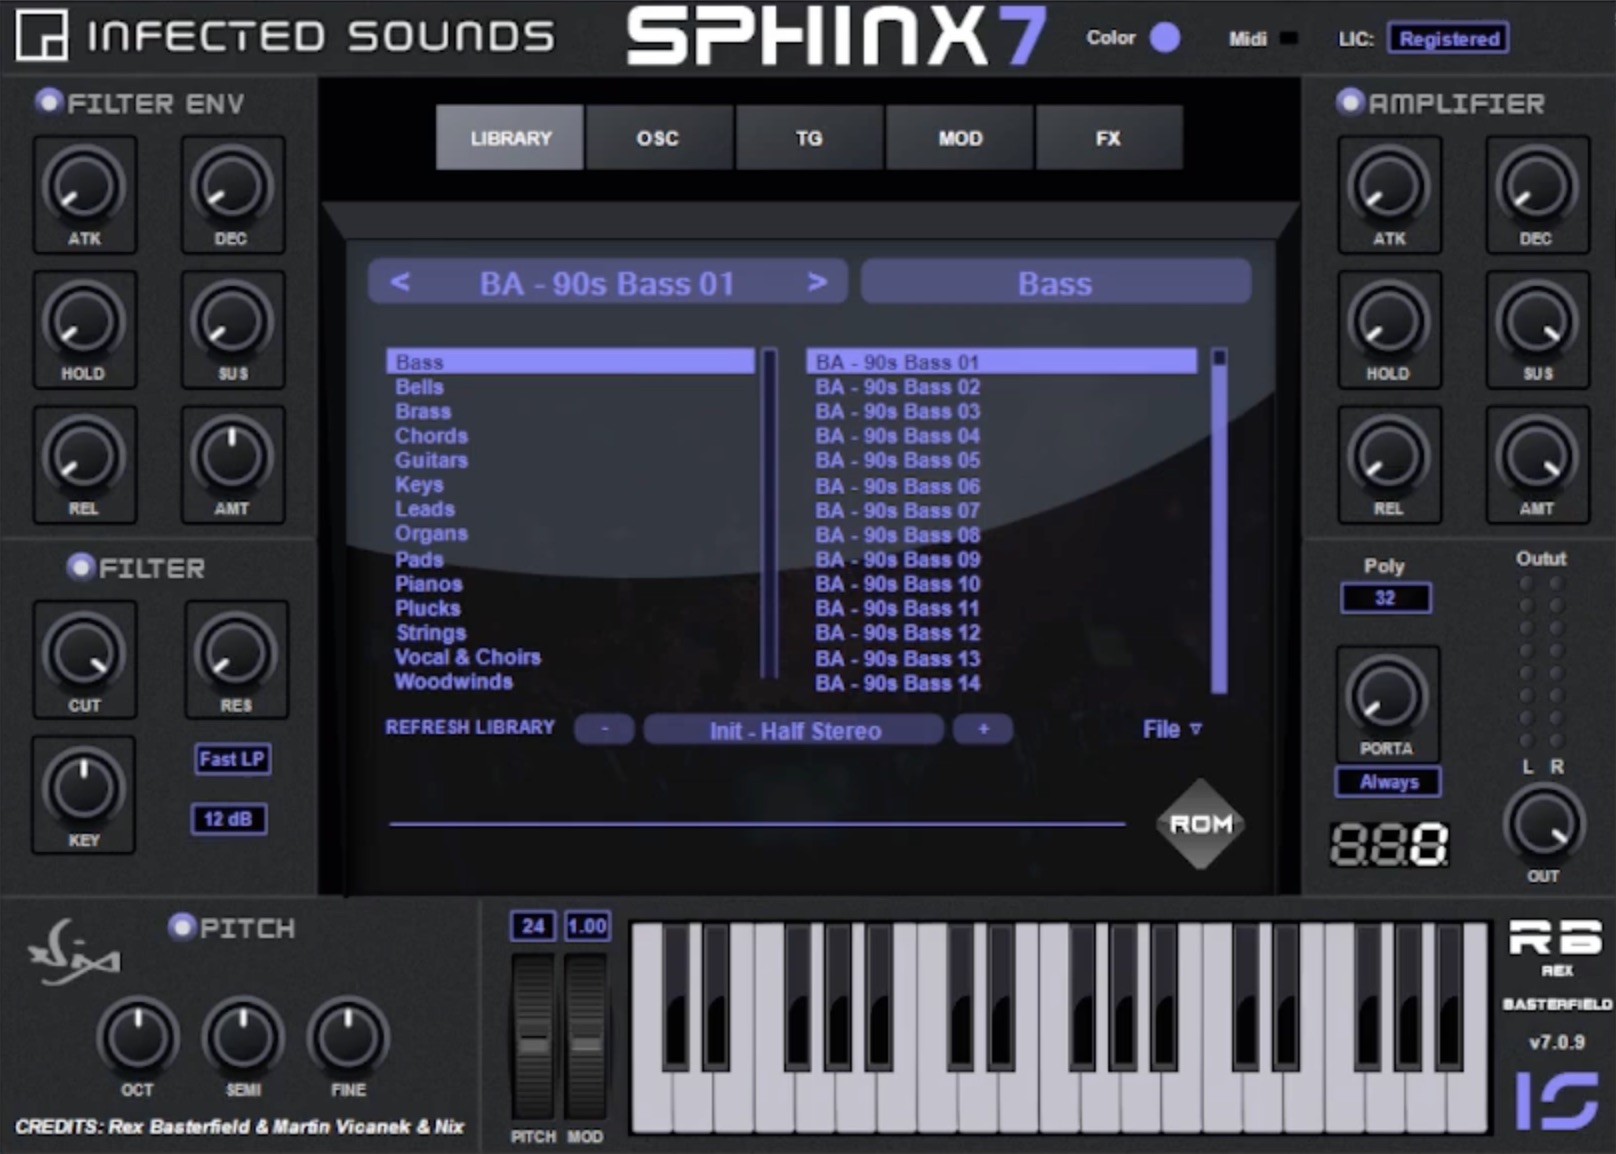Viewport: 1616px width, 1154px height.
Task: Click the Filter Env AMT knob
Action: point(232,457)
